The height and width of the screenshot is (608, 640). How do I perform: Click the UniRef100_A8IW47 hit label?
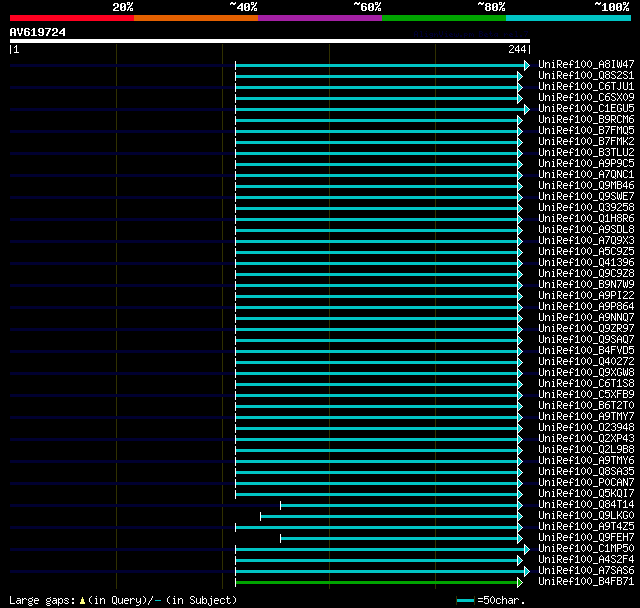[586, 64]
